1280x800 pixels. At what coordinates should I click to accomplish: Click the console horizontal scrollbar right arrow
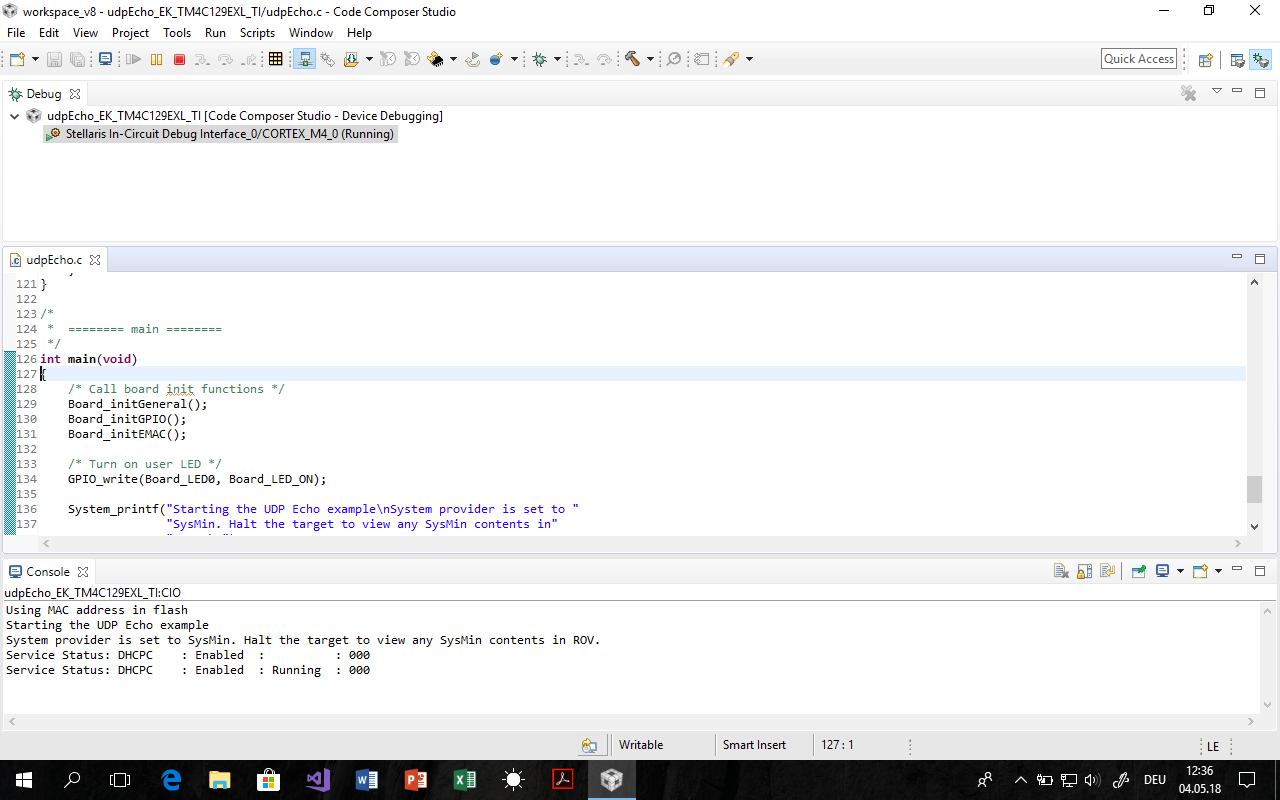[x=1252, y=722]
